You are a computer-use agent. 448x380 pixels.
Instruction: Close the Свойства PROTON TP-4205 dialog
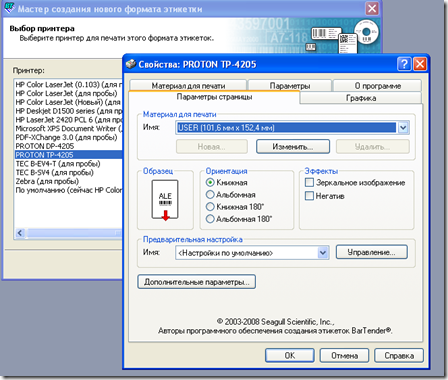420,64
